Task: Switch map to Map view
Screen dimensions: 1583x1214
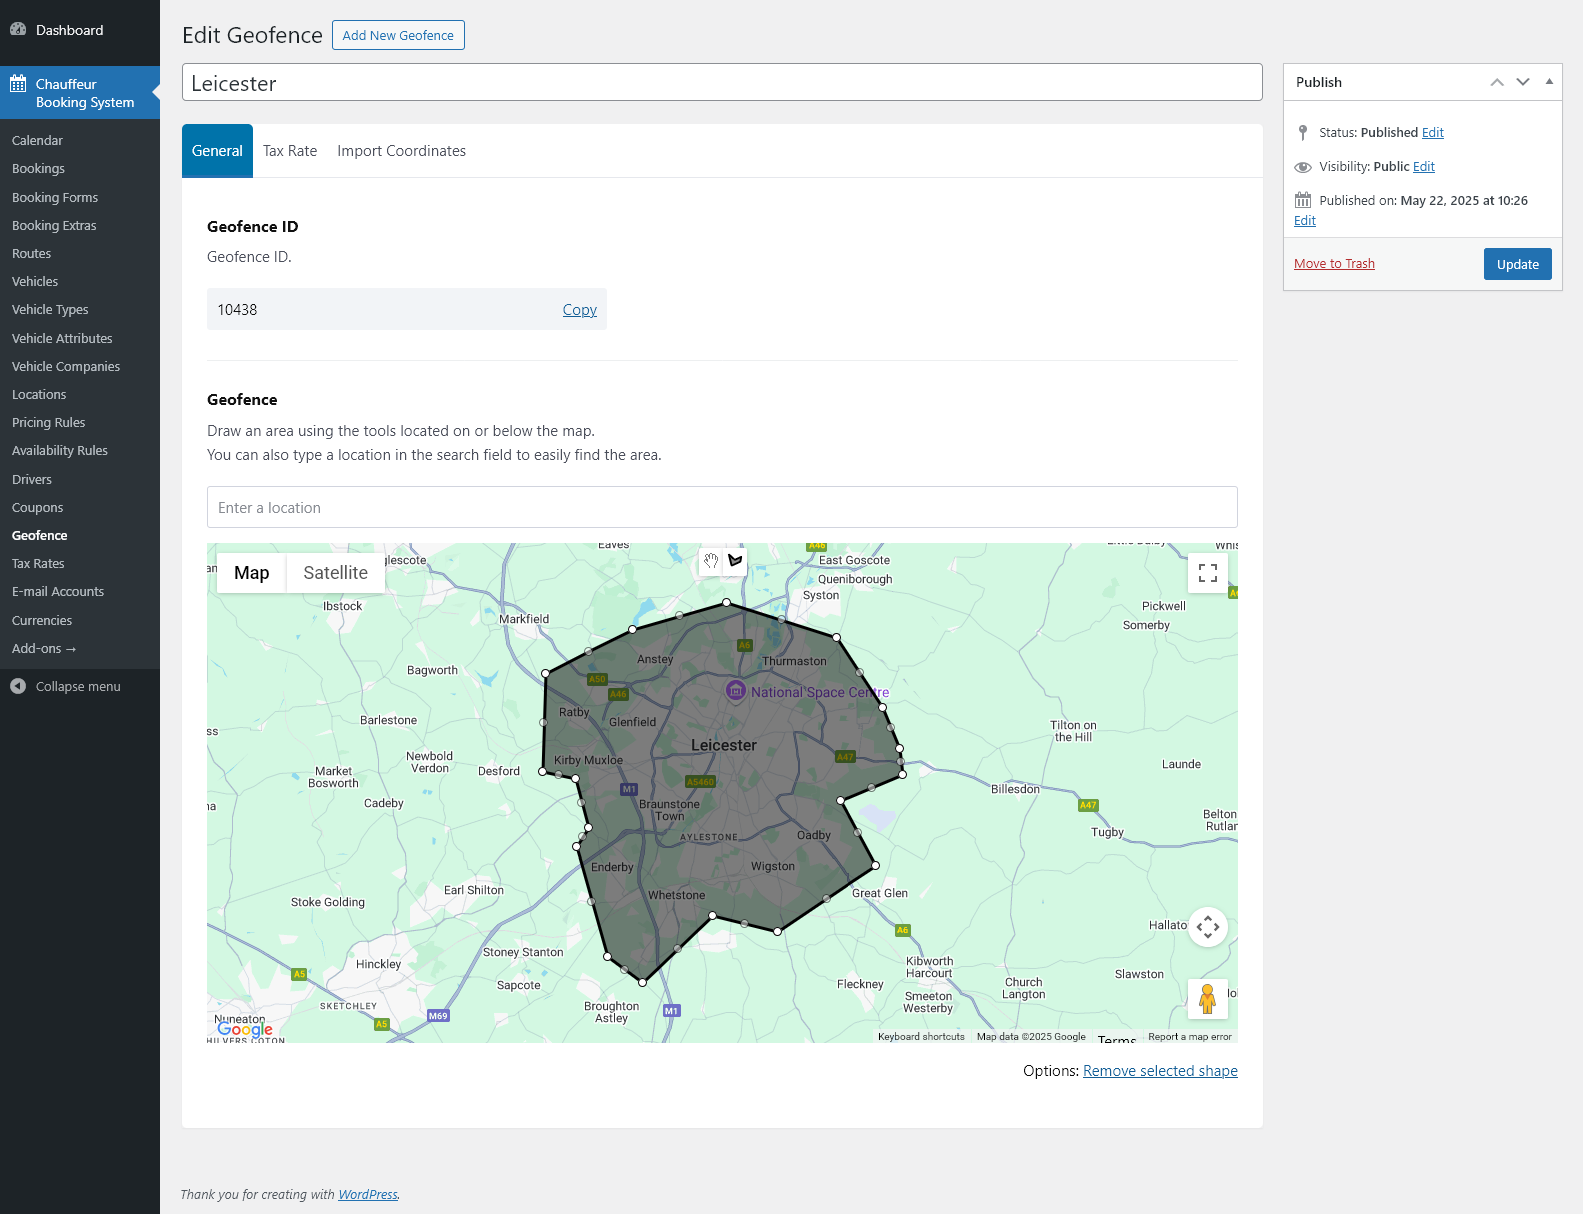Action: [252, 573]
